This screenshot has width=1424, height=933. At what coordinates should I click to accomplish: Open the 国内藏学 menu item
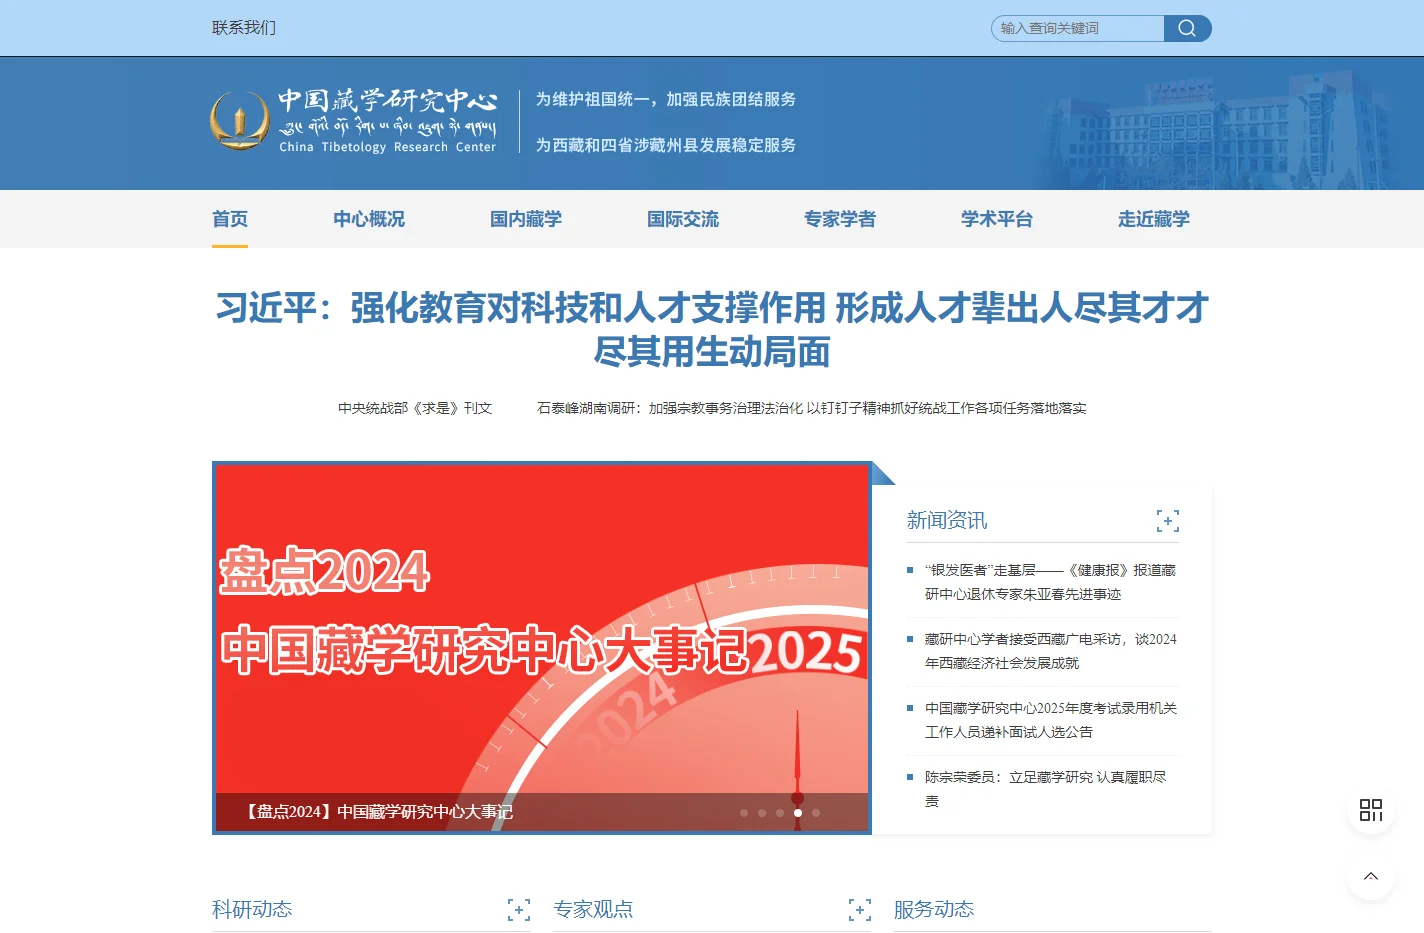pos(526,219)
